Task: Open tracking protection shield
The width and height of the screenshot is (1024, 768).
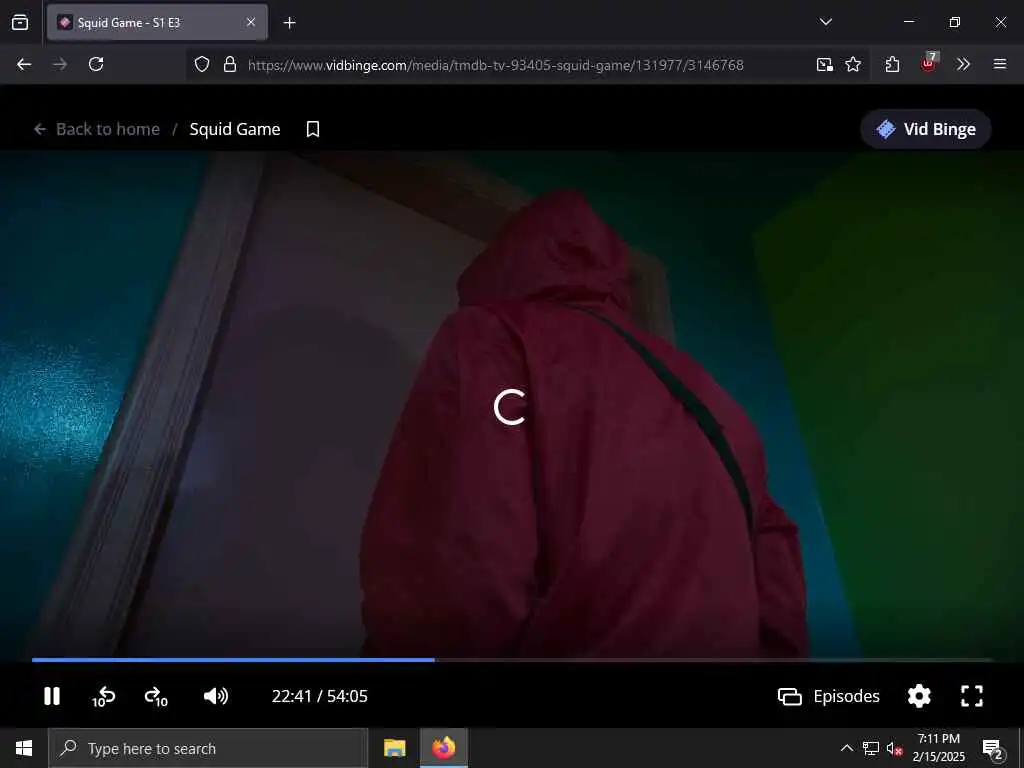Action: (x=202, y=64)
